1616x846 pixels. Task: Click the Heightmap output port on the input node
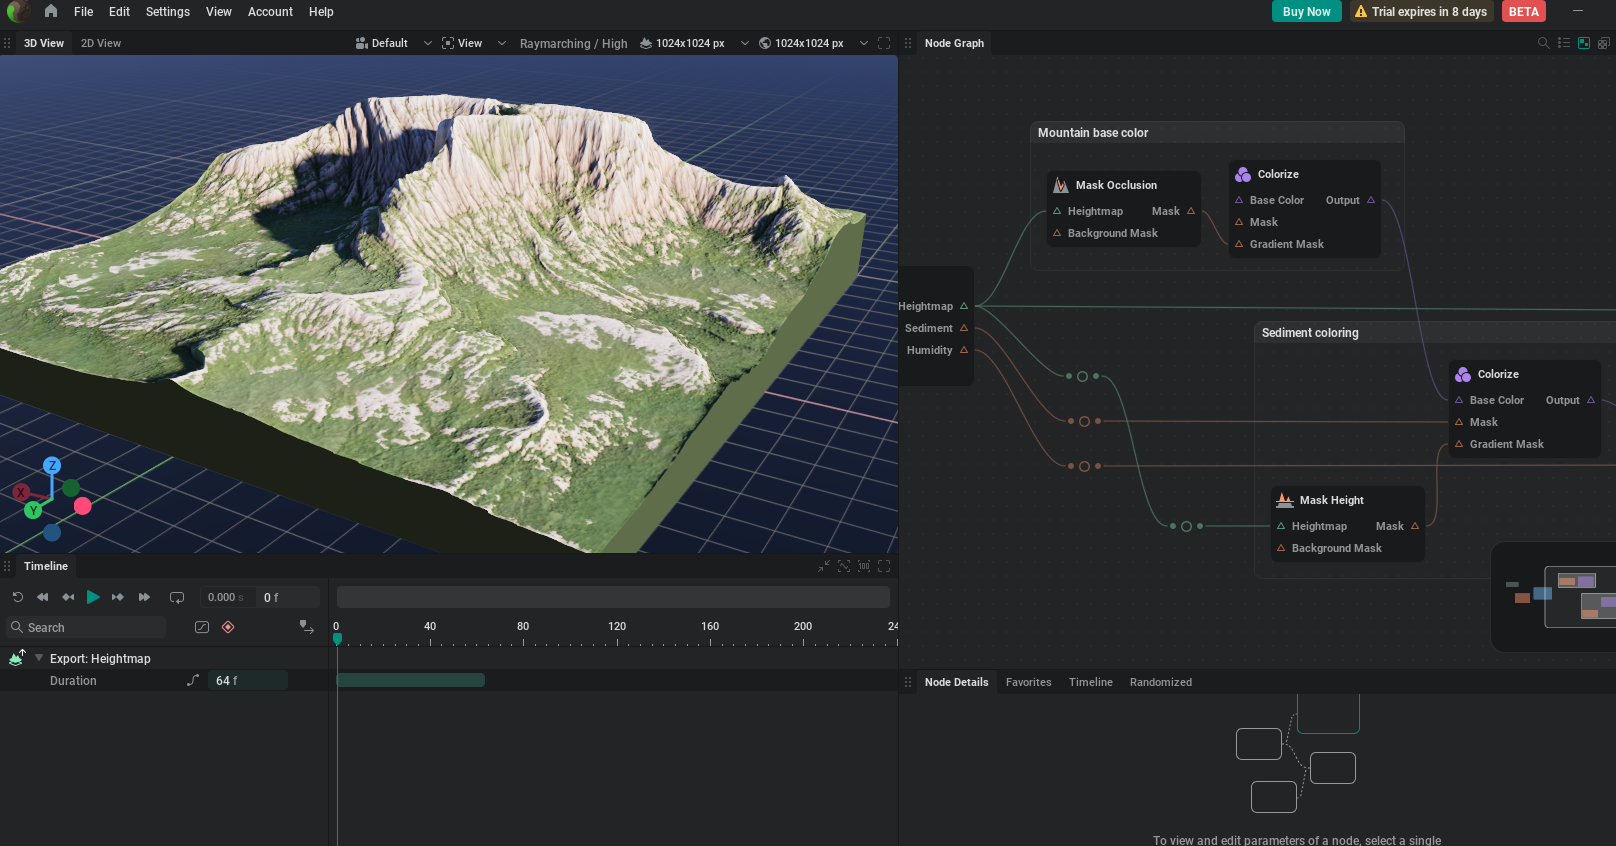point(964,306)
